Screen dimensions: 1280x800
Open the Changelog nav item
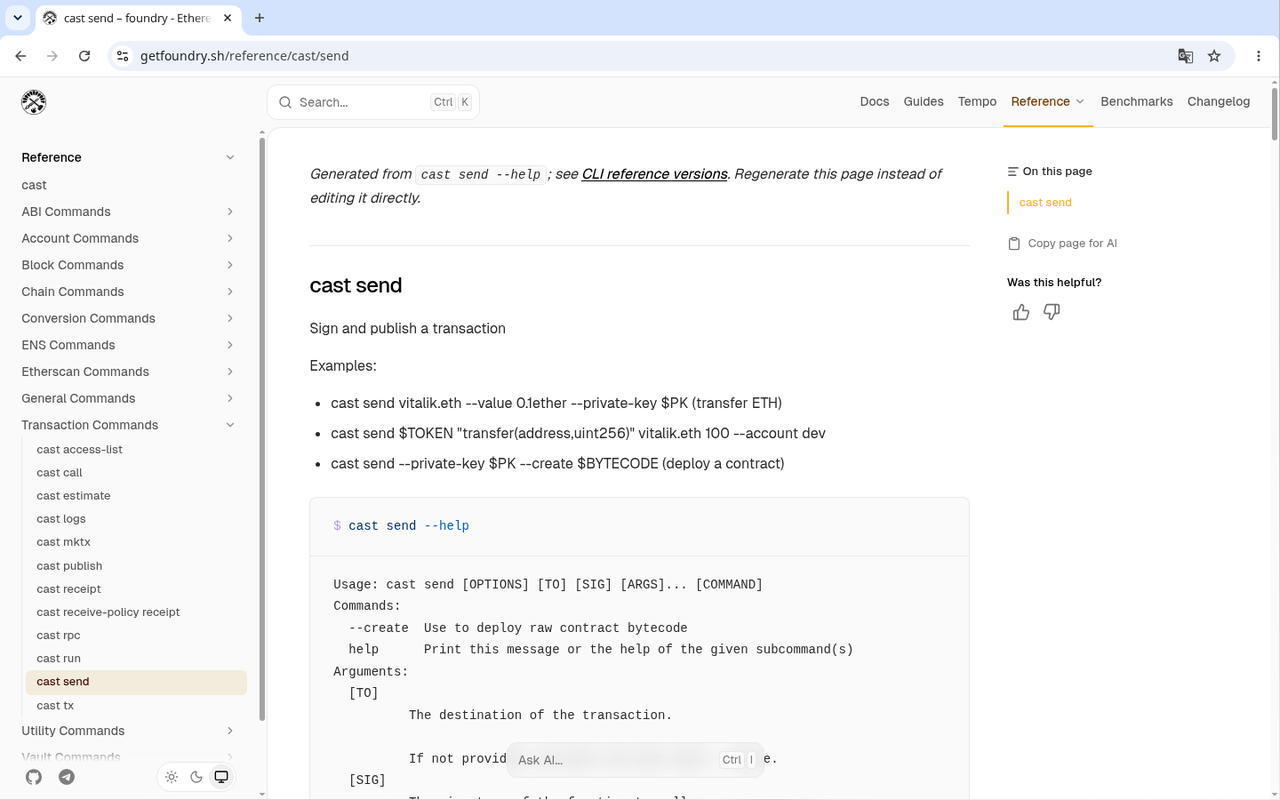point(1218,102)
